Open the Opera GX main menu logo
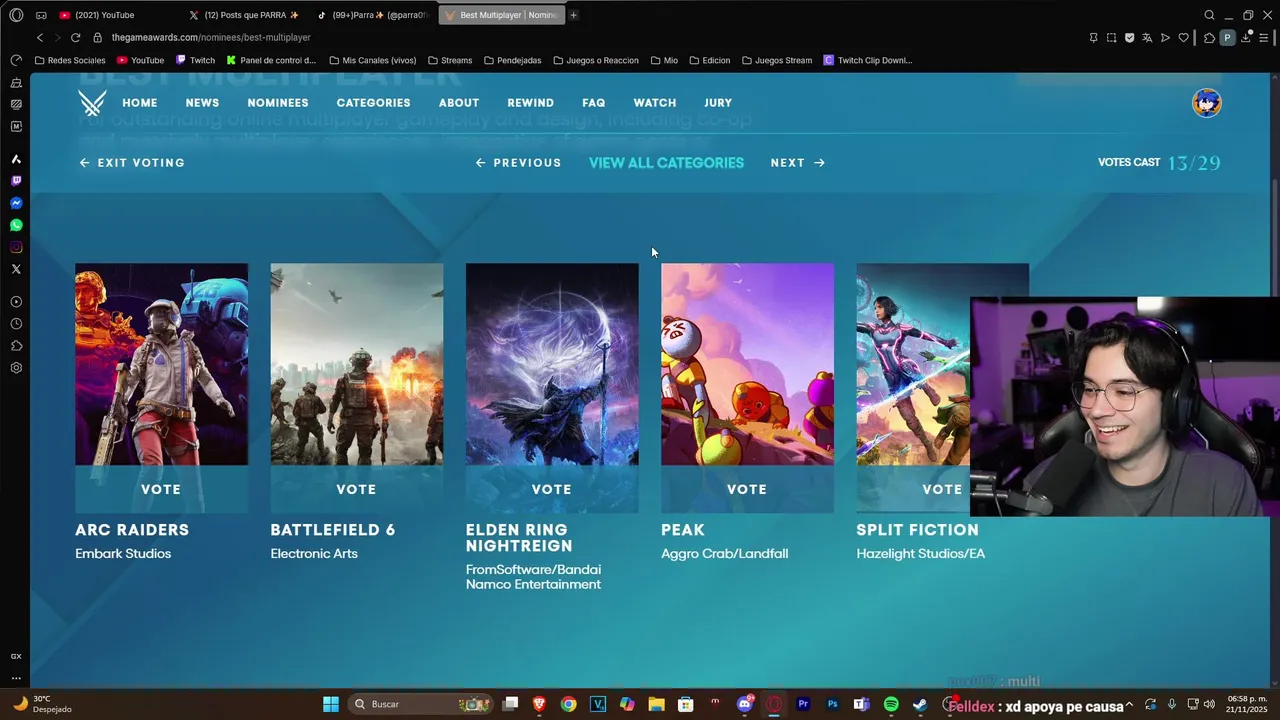The image size is (1280, 720). pyautogui.click(x=16, y=15)
